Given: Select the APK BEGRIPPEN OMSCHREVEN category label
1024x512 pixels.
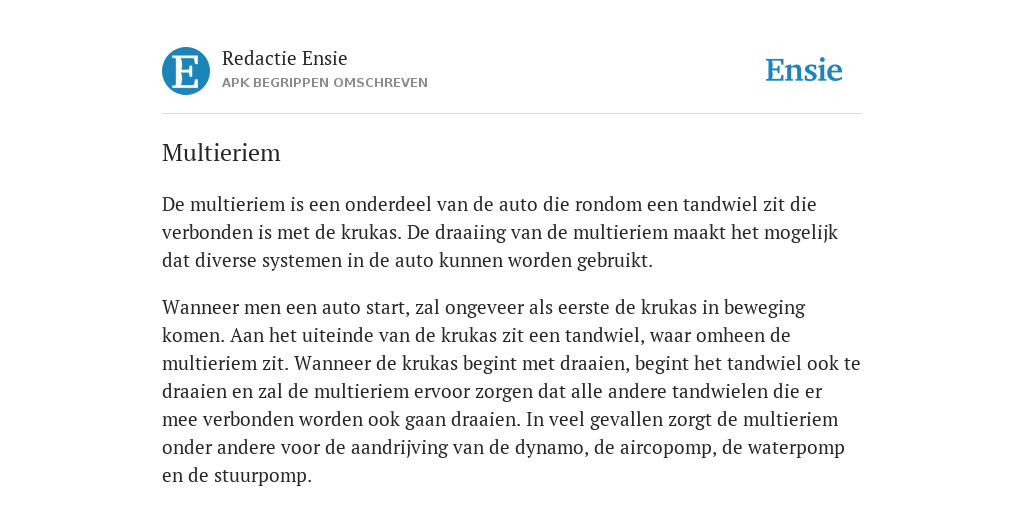Looking at the screenshot, I should tap(325, 83).
